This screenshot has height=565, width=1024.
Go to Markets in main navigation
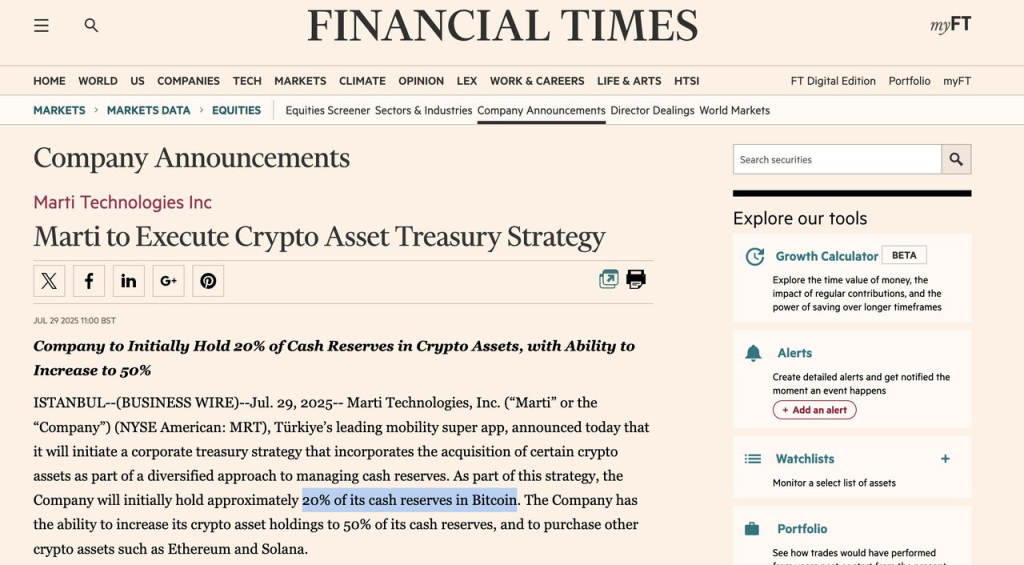(x=300, y=81)
